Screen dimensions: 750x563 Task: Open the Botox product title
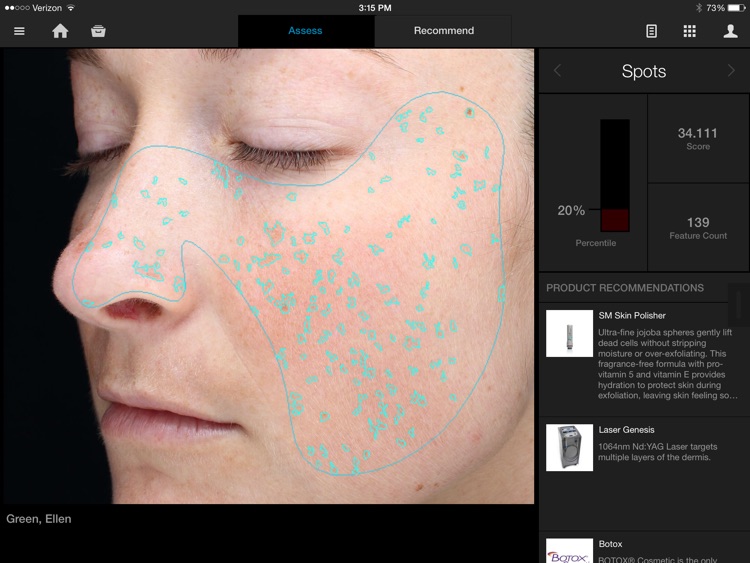coord(610,544)
